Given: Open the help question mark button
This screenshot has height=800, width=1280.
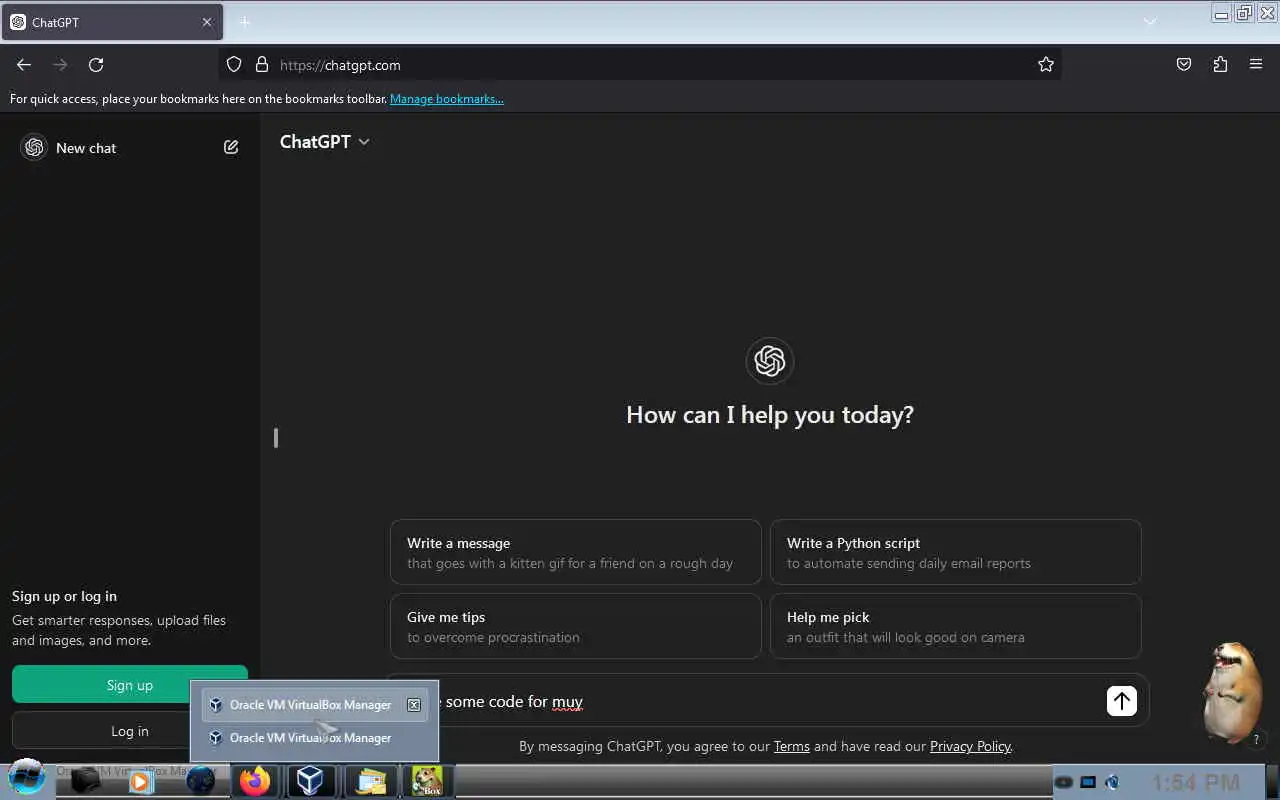Looking at the screenshot, I should point(1256,740).
